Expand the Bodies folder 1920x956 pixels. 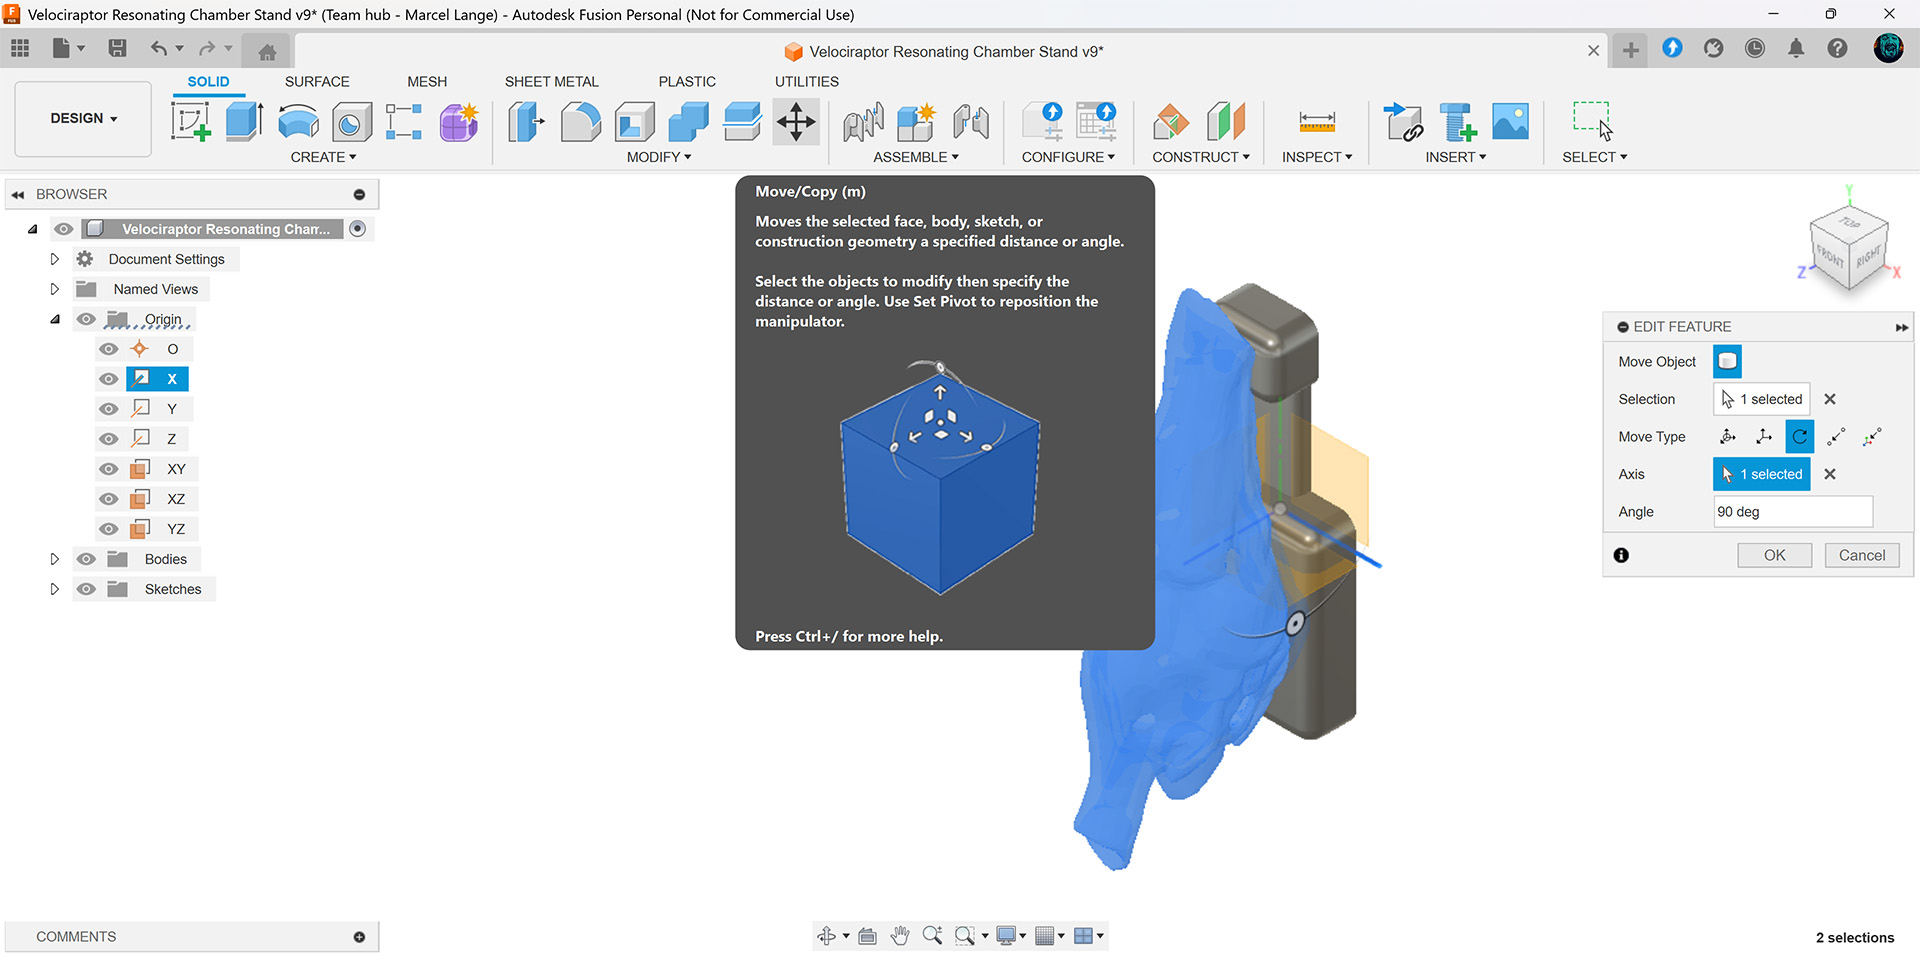[x=55, y=559]
